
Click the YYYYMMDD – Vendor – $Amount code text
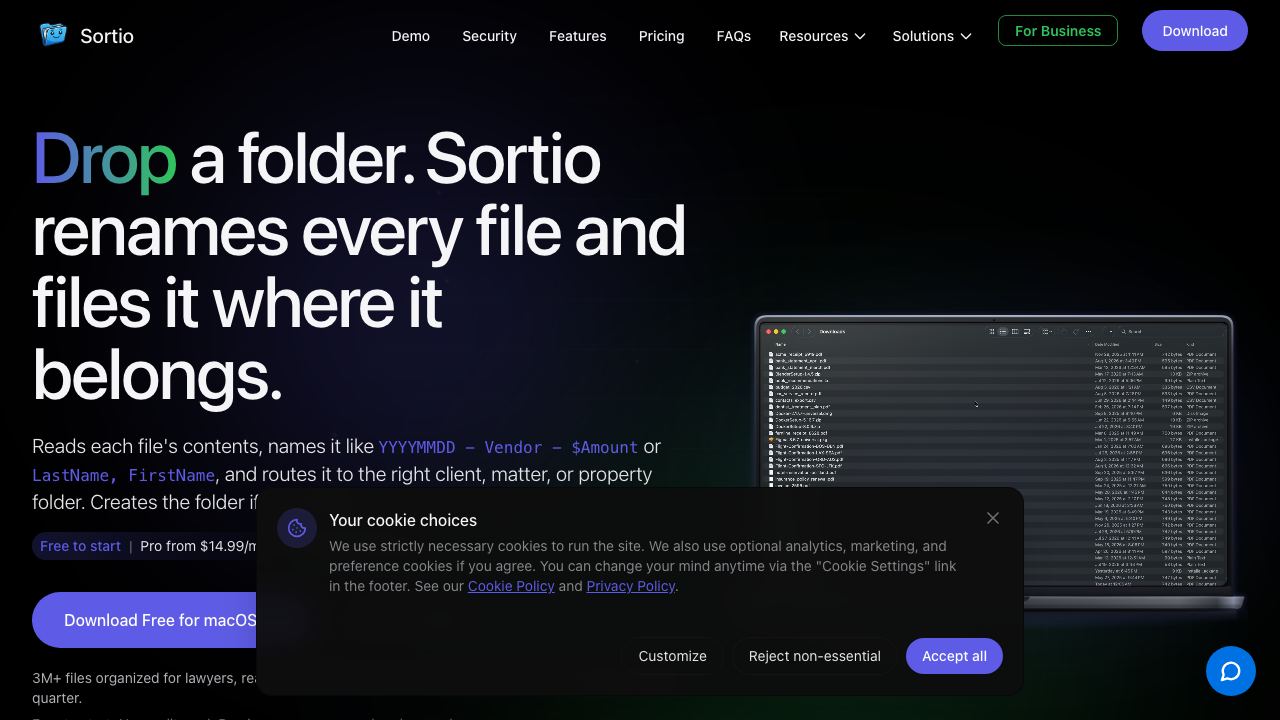(x=508, y=447)
